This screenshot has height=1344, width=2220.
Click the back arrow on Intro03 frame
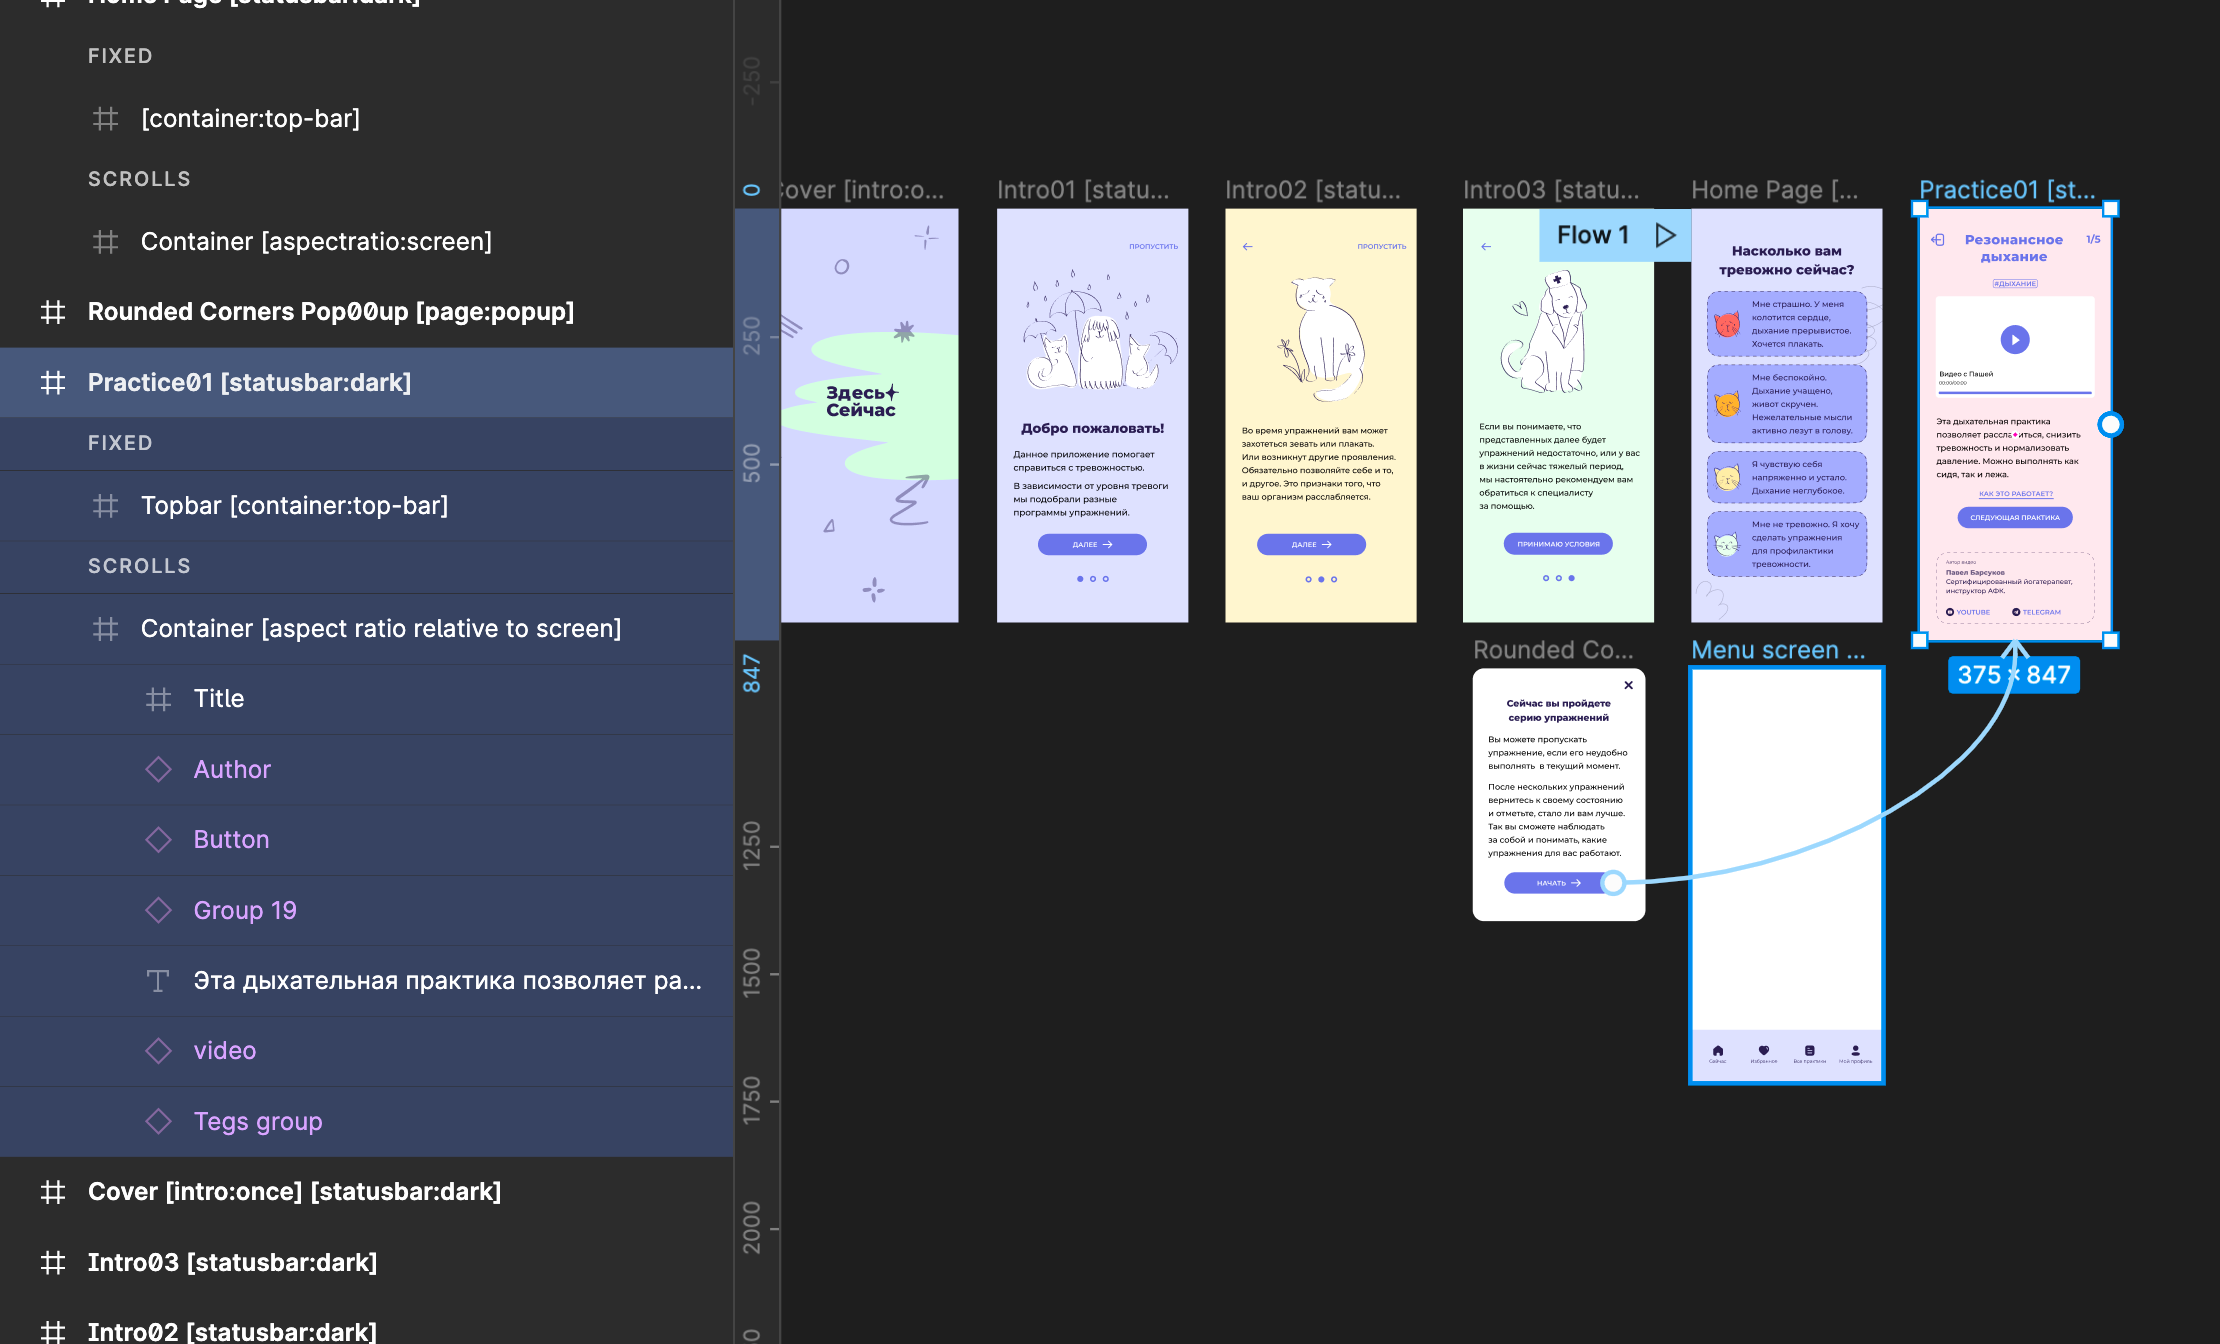point(1486,246)
